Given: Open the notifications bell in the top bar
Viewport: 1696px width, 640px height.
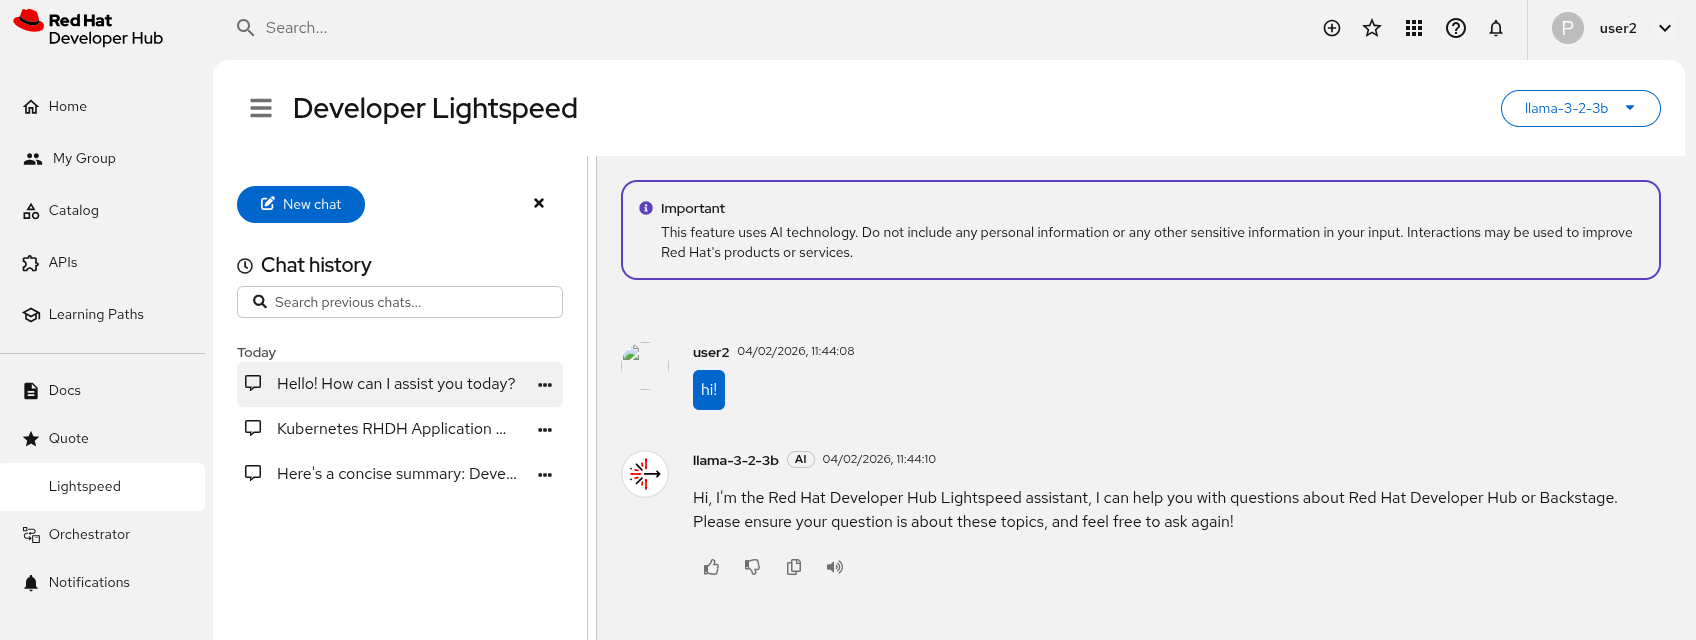Looking at the screenshot, I should [1496, 28].
